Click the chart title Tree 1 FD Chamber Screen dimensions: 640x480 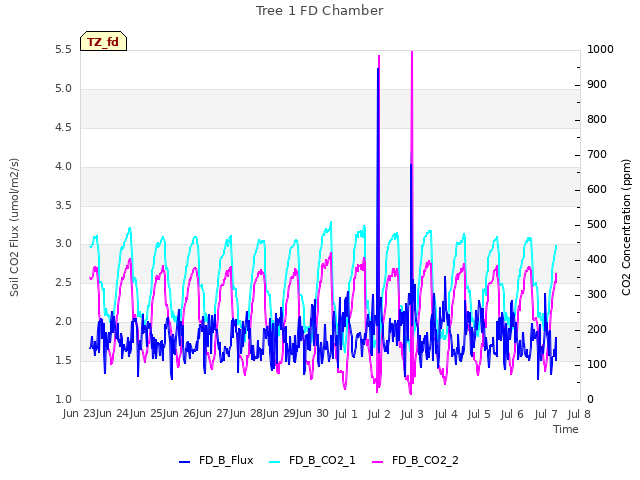tap(320, 11)
